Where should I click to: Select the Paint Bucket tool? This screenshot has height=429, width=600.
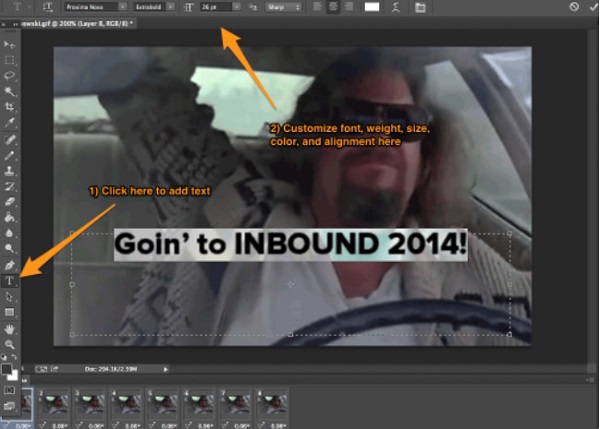(x=9, y=217)
